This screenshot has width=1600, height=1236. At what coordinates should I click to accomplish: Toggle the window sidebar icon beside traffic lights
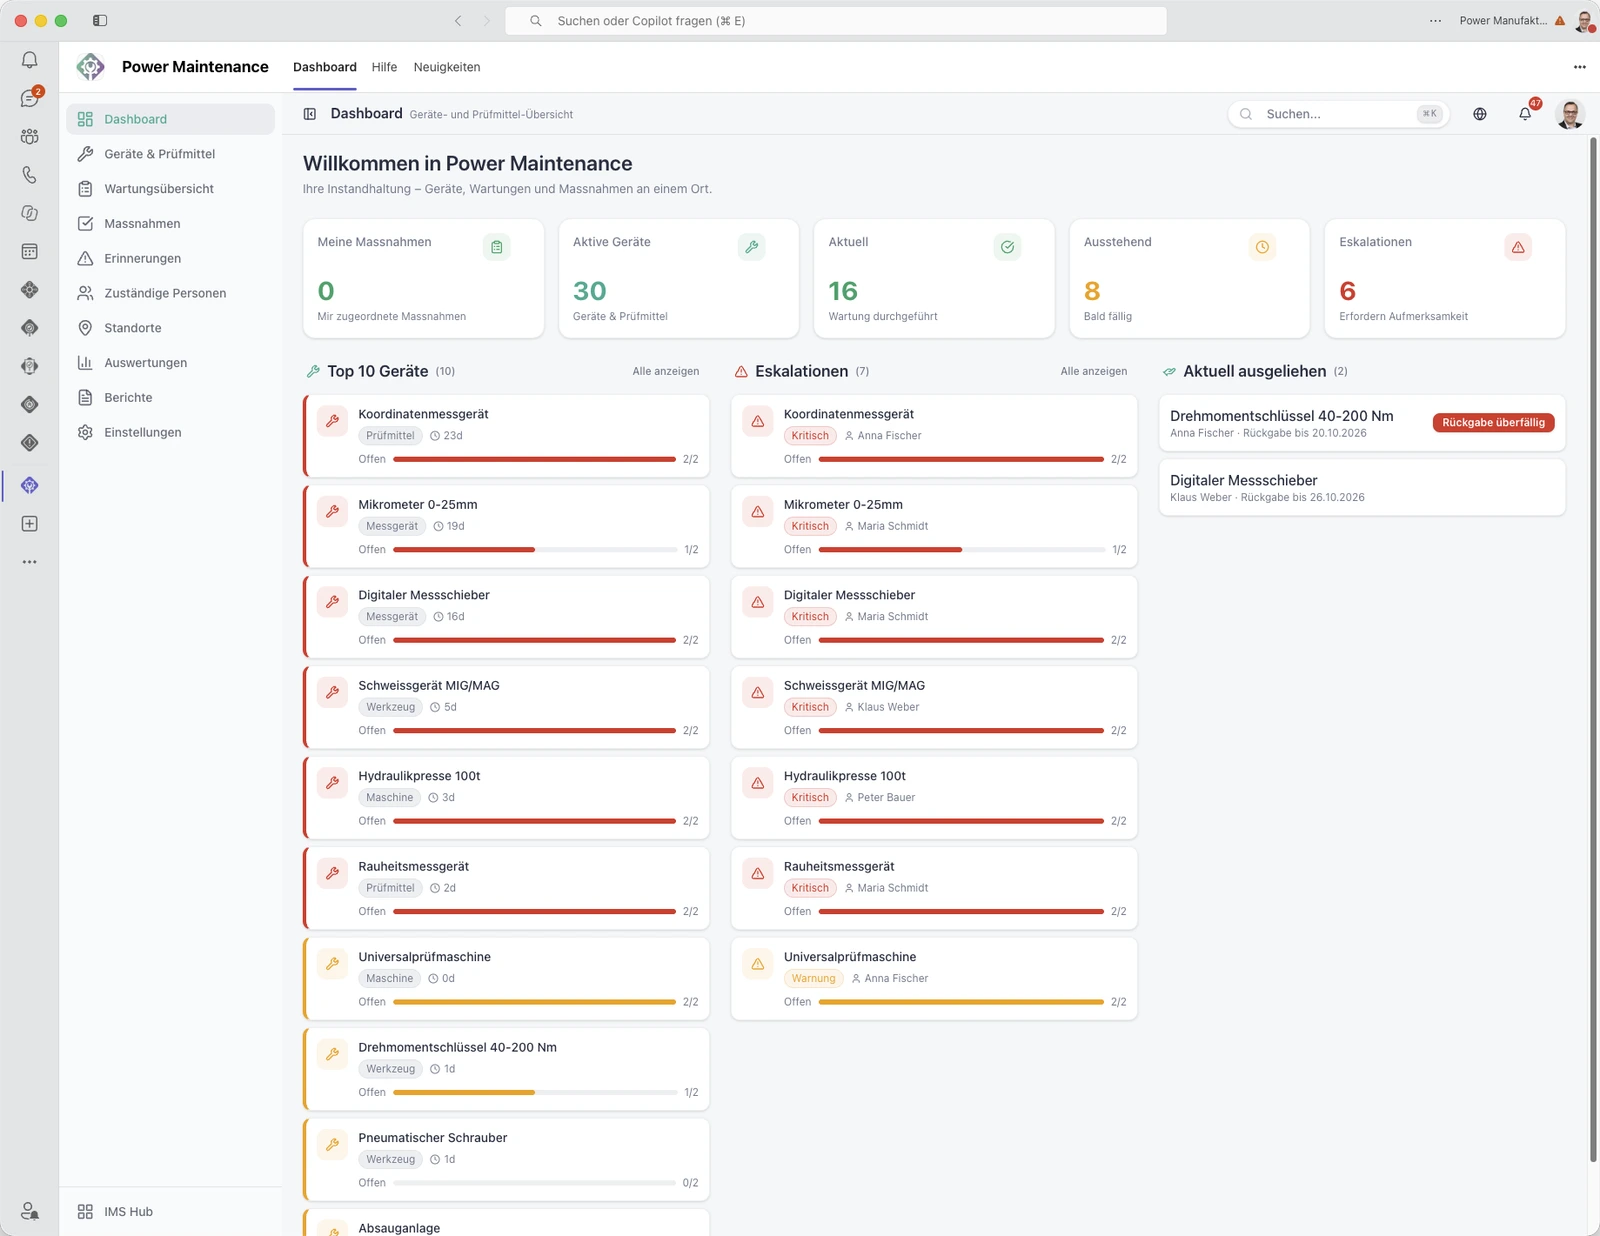point(100,21)
